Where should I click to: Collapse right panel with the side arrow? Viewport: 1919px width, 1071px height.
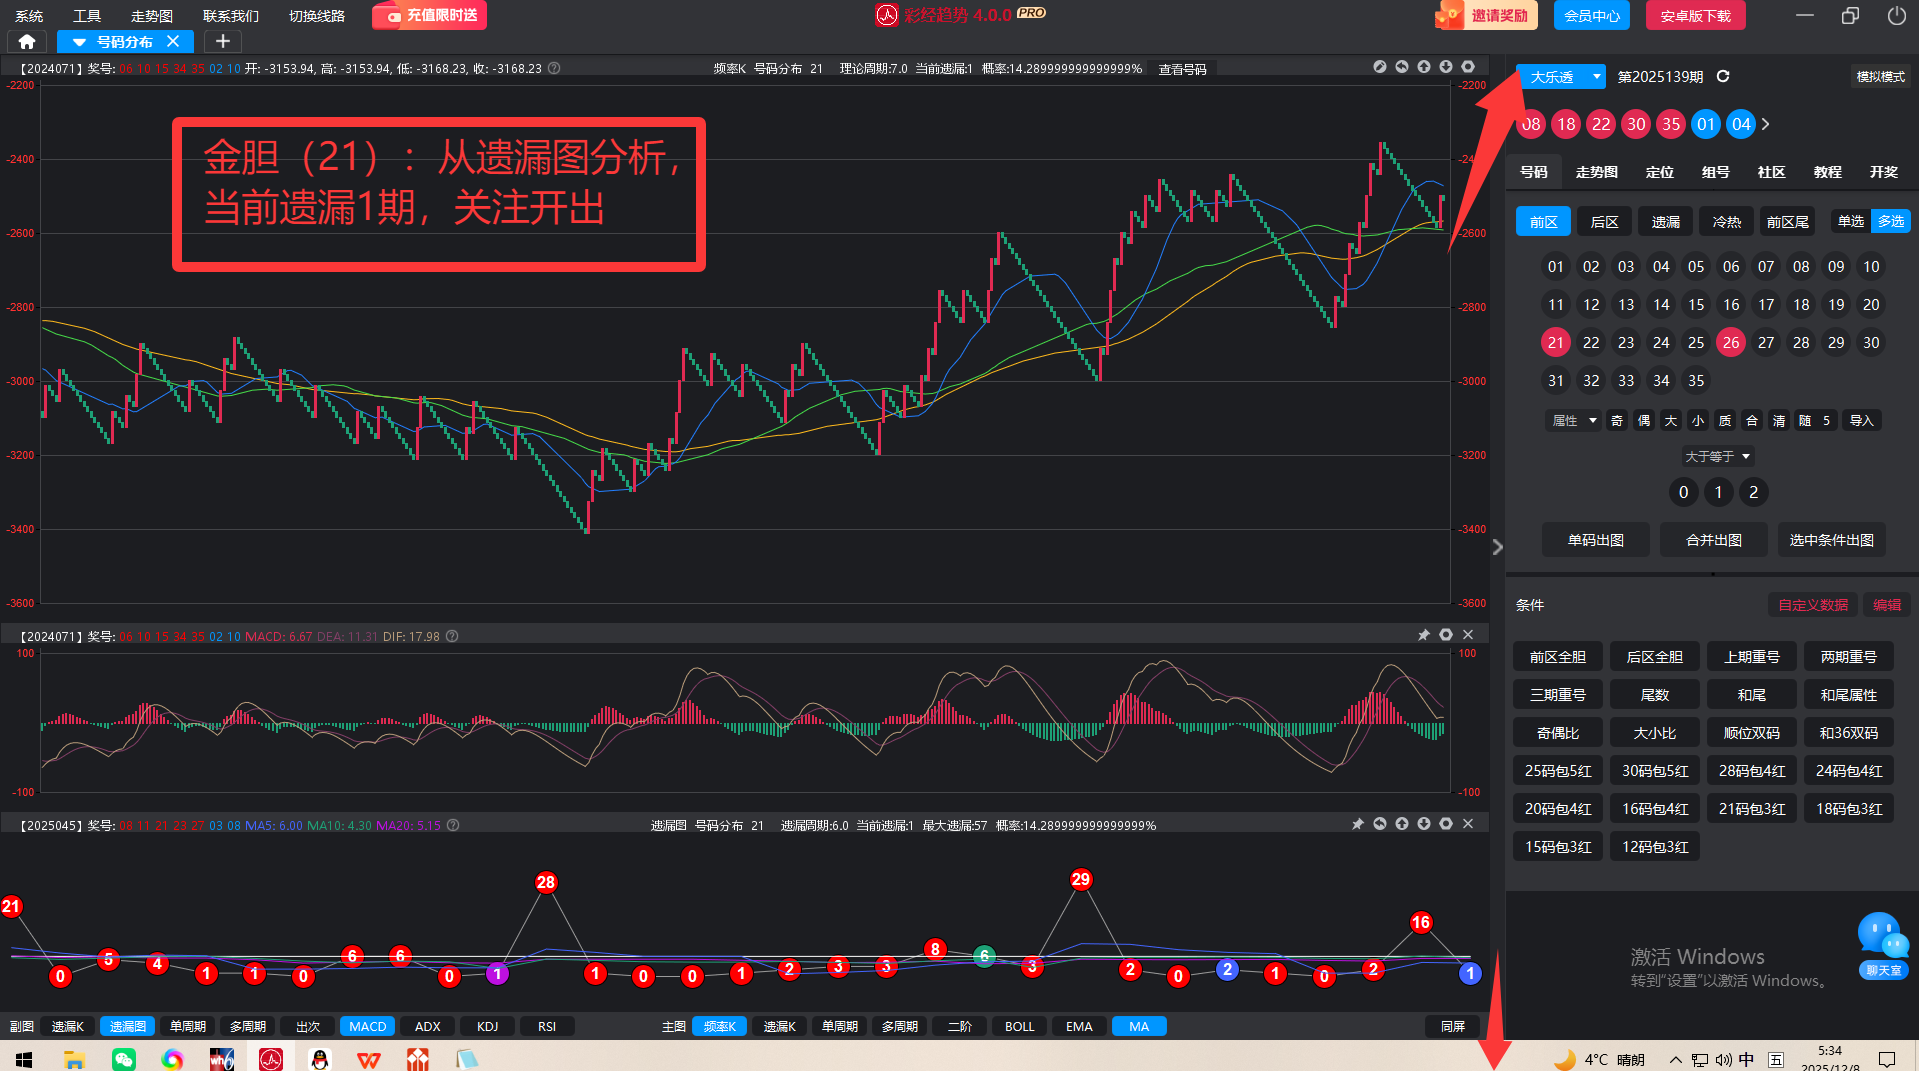(1497, 547)
